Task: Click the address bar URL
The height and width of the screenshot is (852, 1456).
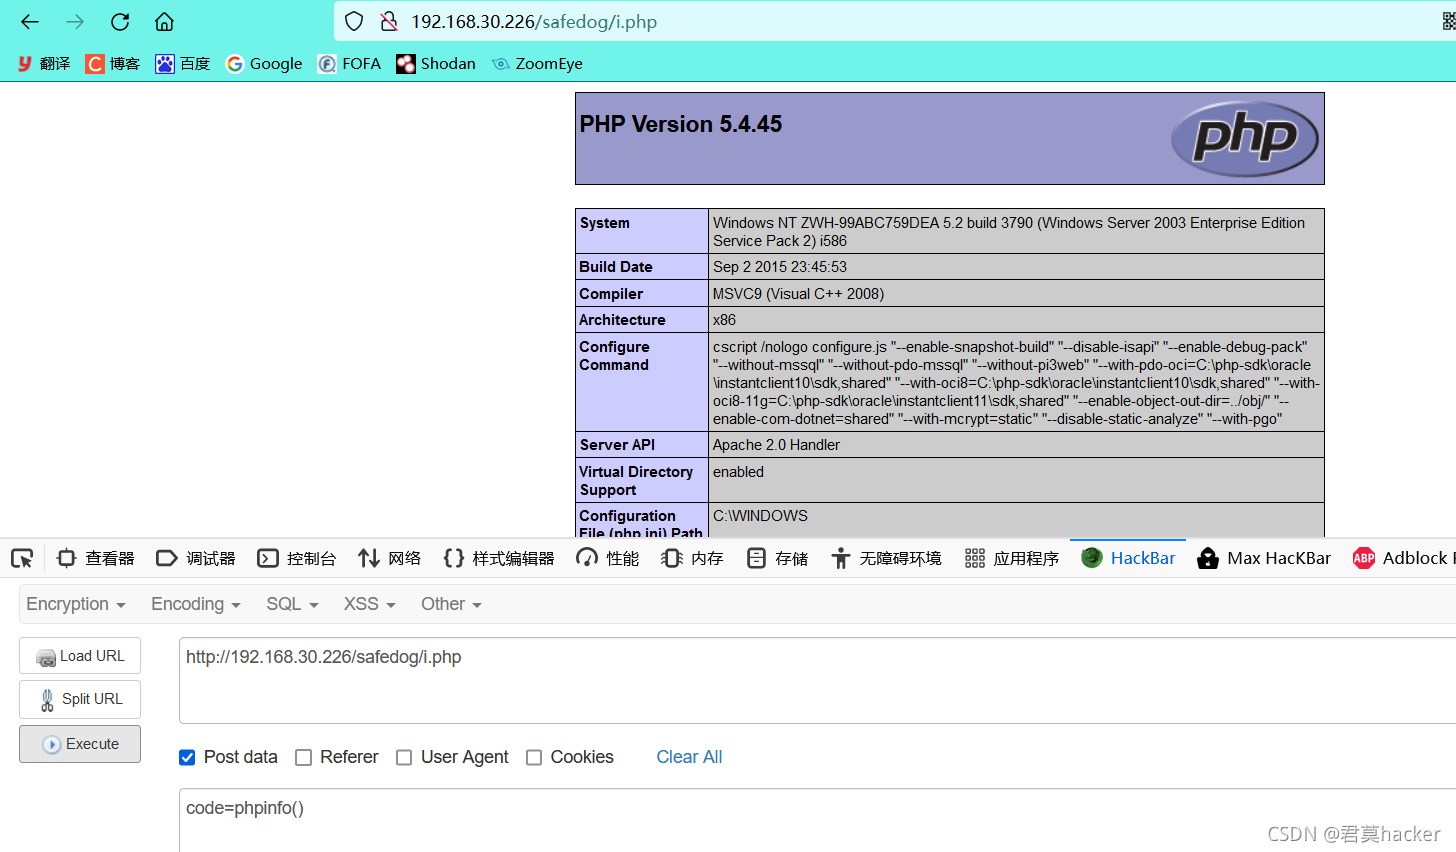Action: [534, 22]
